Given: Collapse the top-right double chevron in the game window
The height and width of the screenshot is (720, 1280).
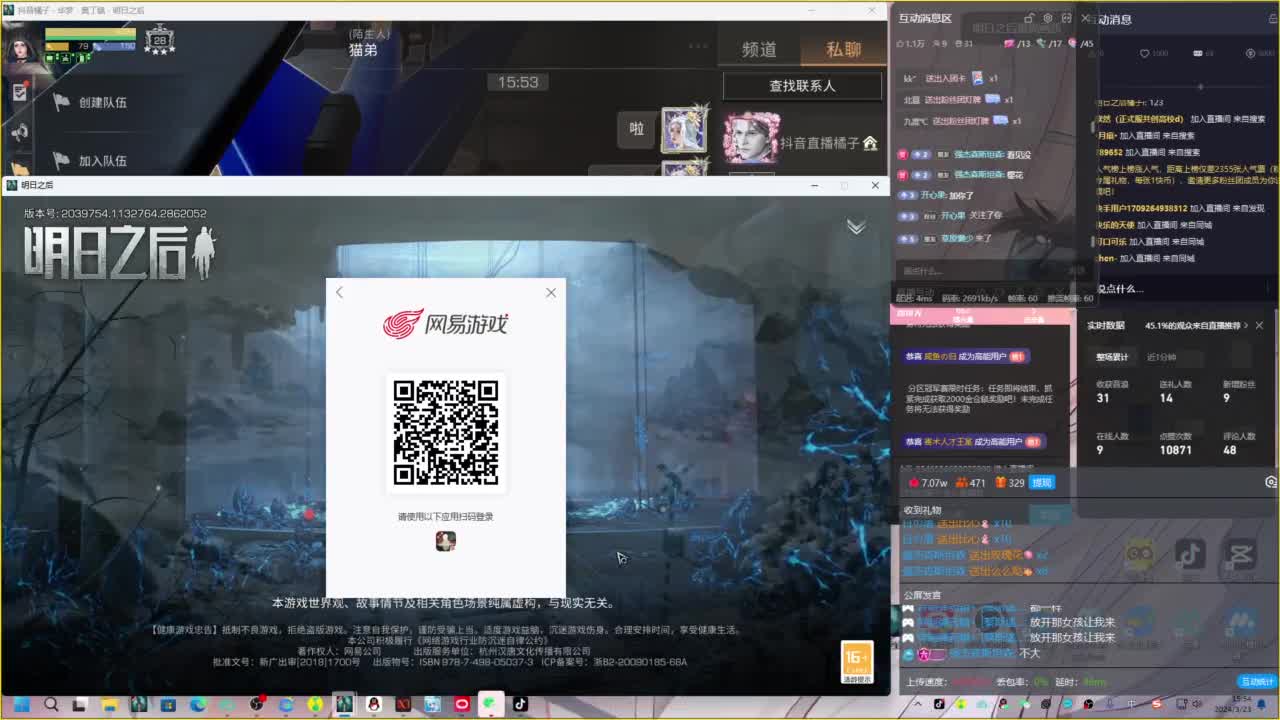Looking at the screenshot, I should click(x=856, y=227).
